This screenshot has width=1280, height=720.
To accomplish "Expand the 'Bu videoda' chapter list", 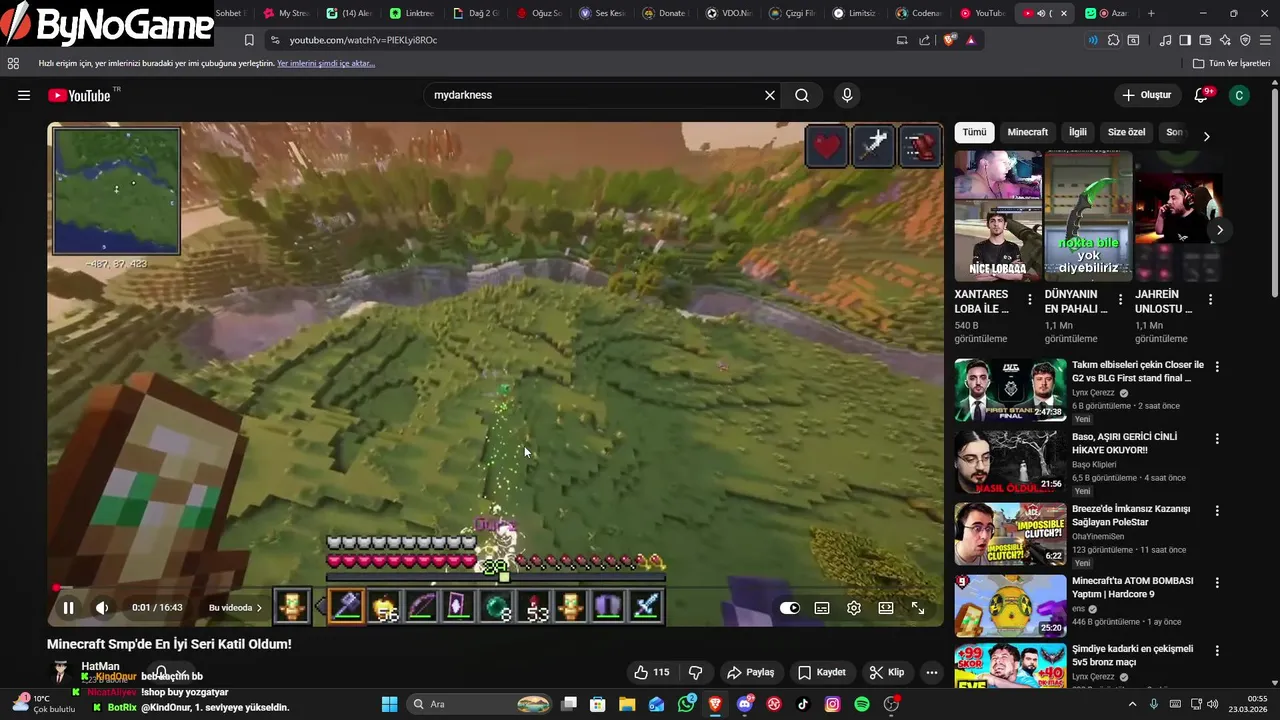I will [236, 607].
